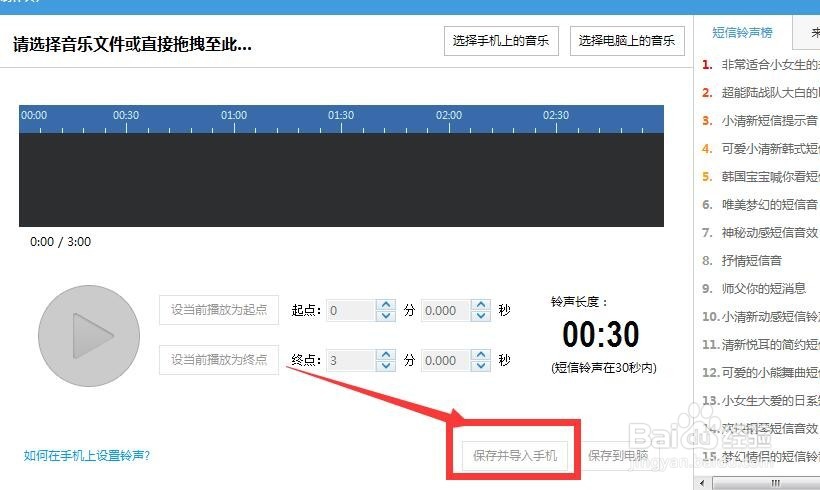Switch to 短信铃声榜 tab
820x490 pixels.
[x=743, y=32]
